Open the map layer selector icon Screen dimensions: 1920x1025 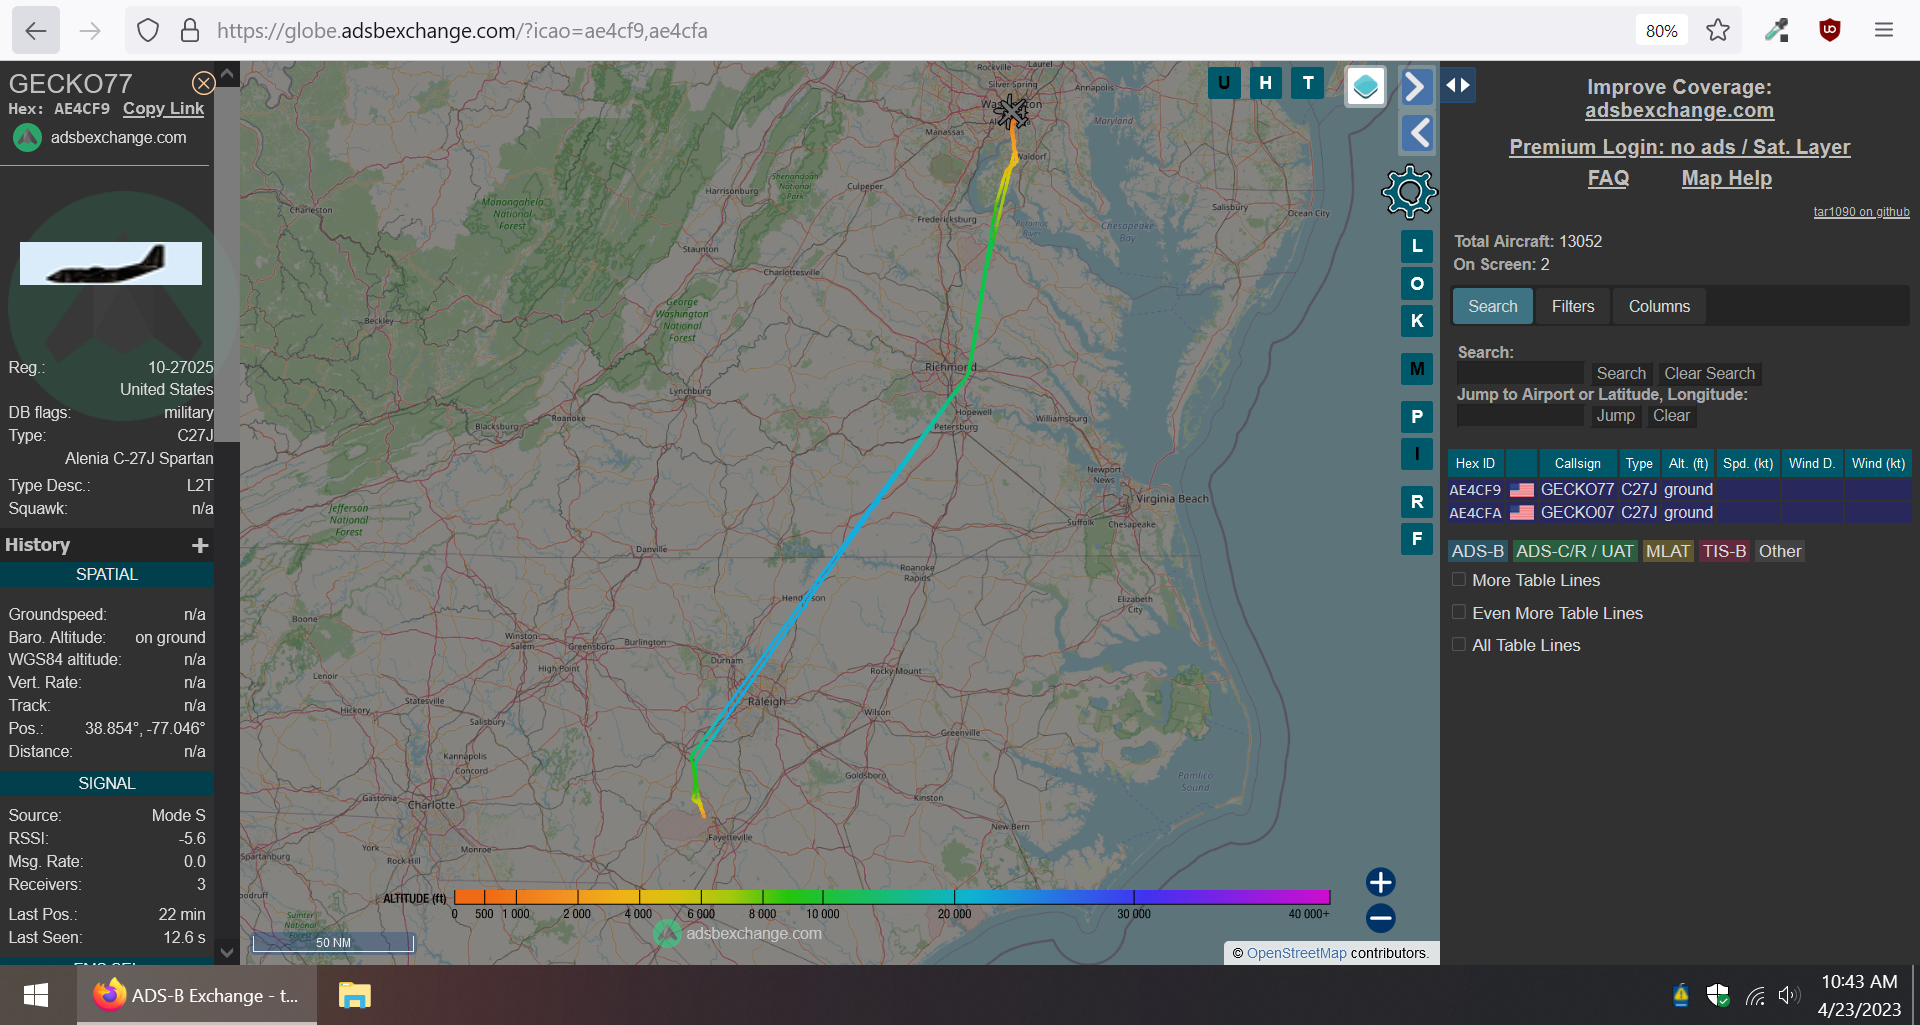[1366, 87]
